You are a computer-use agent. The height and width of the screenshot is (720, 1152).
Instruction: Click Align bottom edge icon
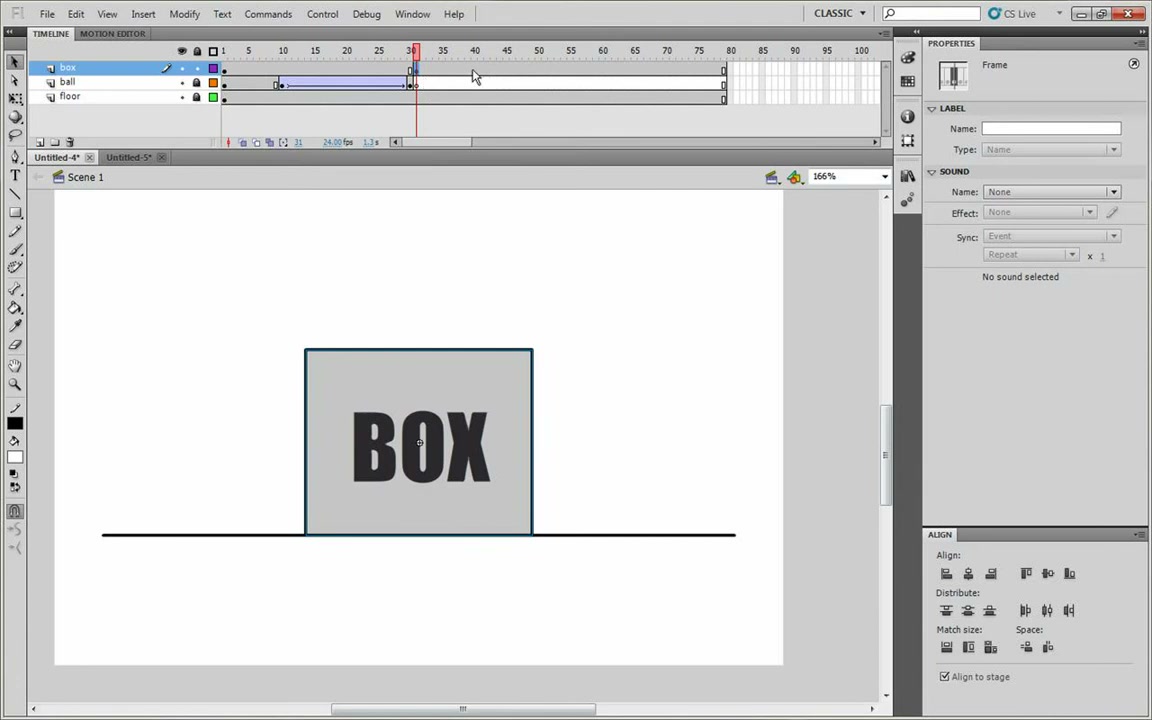tap(1070, 574)
